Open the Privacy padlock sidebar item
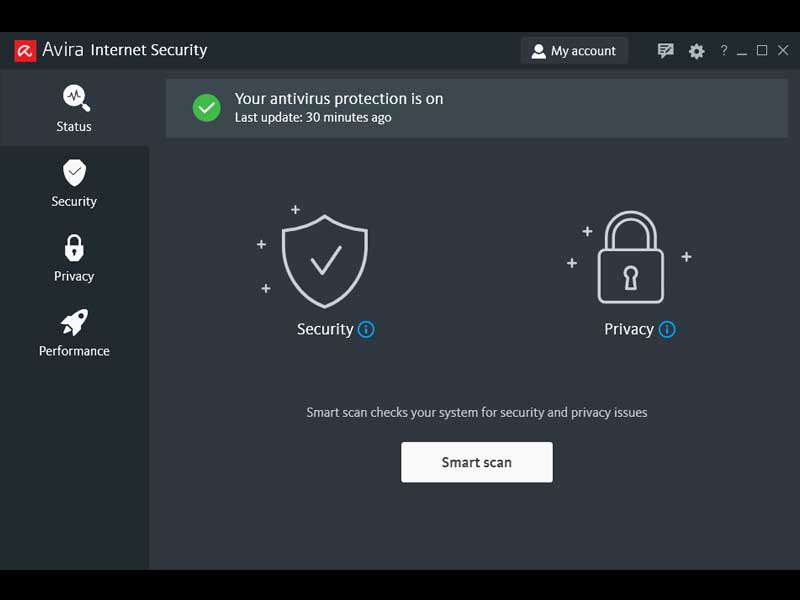Screen dimensions: 800x600 point(74,258)
